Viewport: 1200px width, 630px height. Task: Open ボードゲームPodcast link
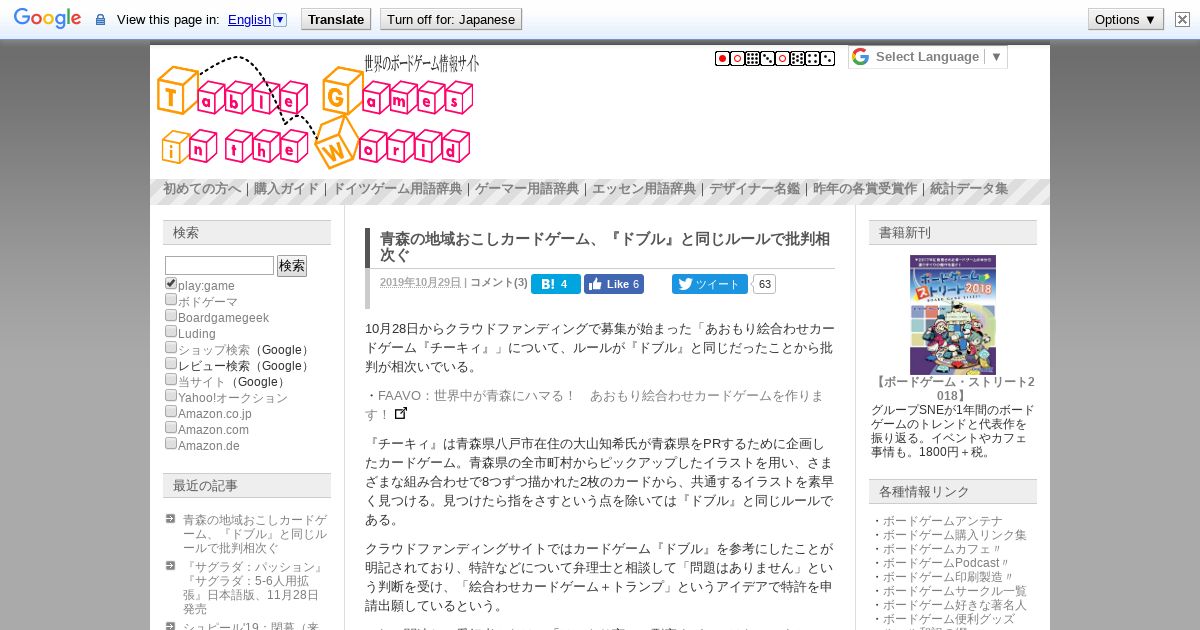(946, 563)
